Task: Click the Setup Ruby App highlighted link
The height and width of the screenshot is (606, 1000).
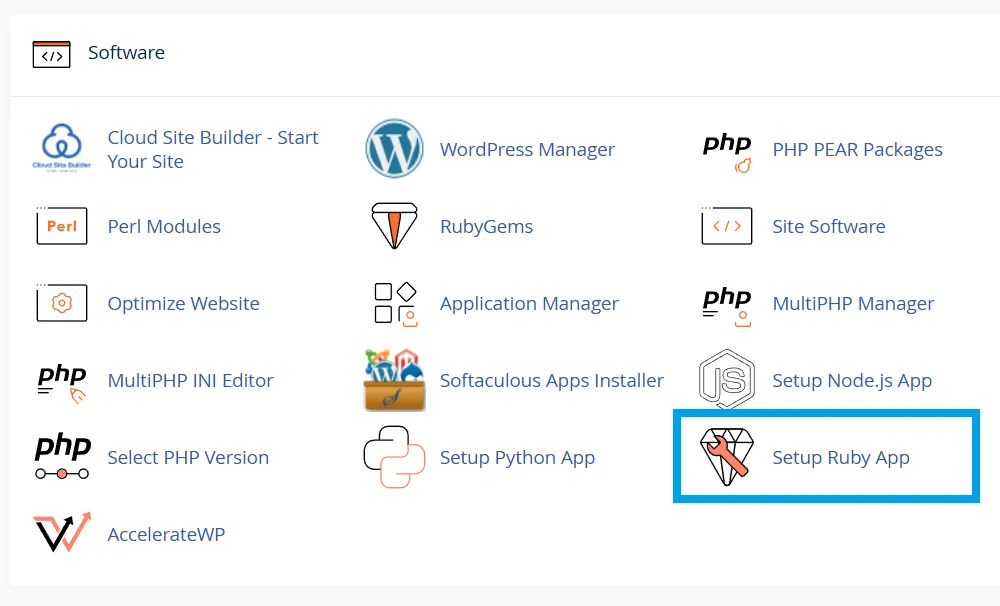Action: point(839,457)
